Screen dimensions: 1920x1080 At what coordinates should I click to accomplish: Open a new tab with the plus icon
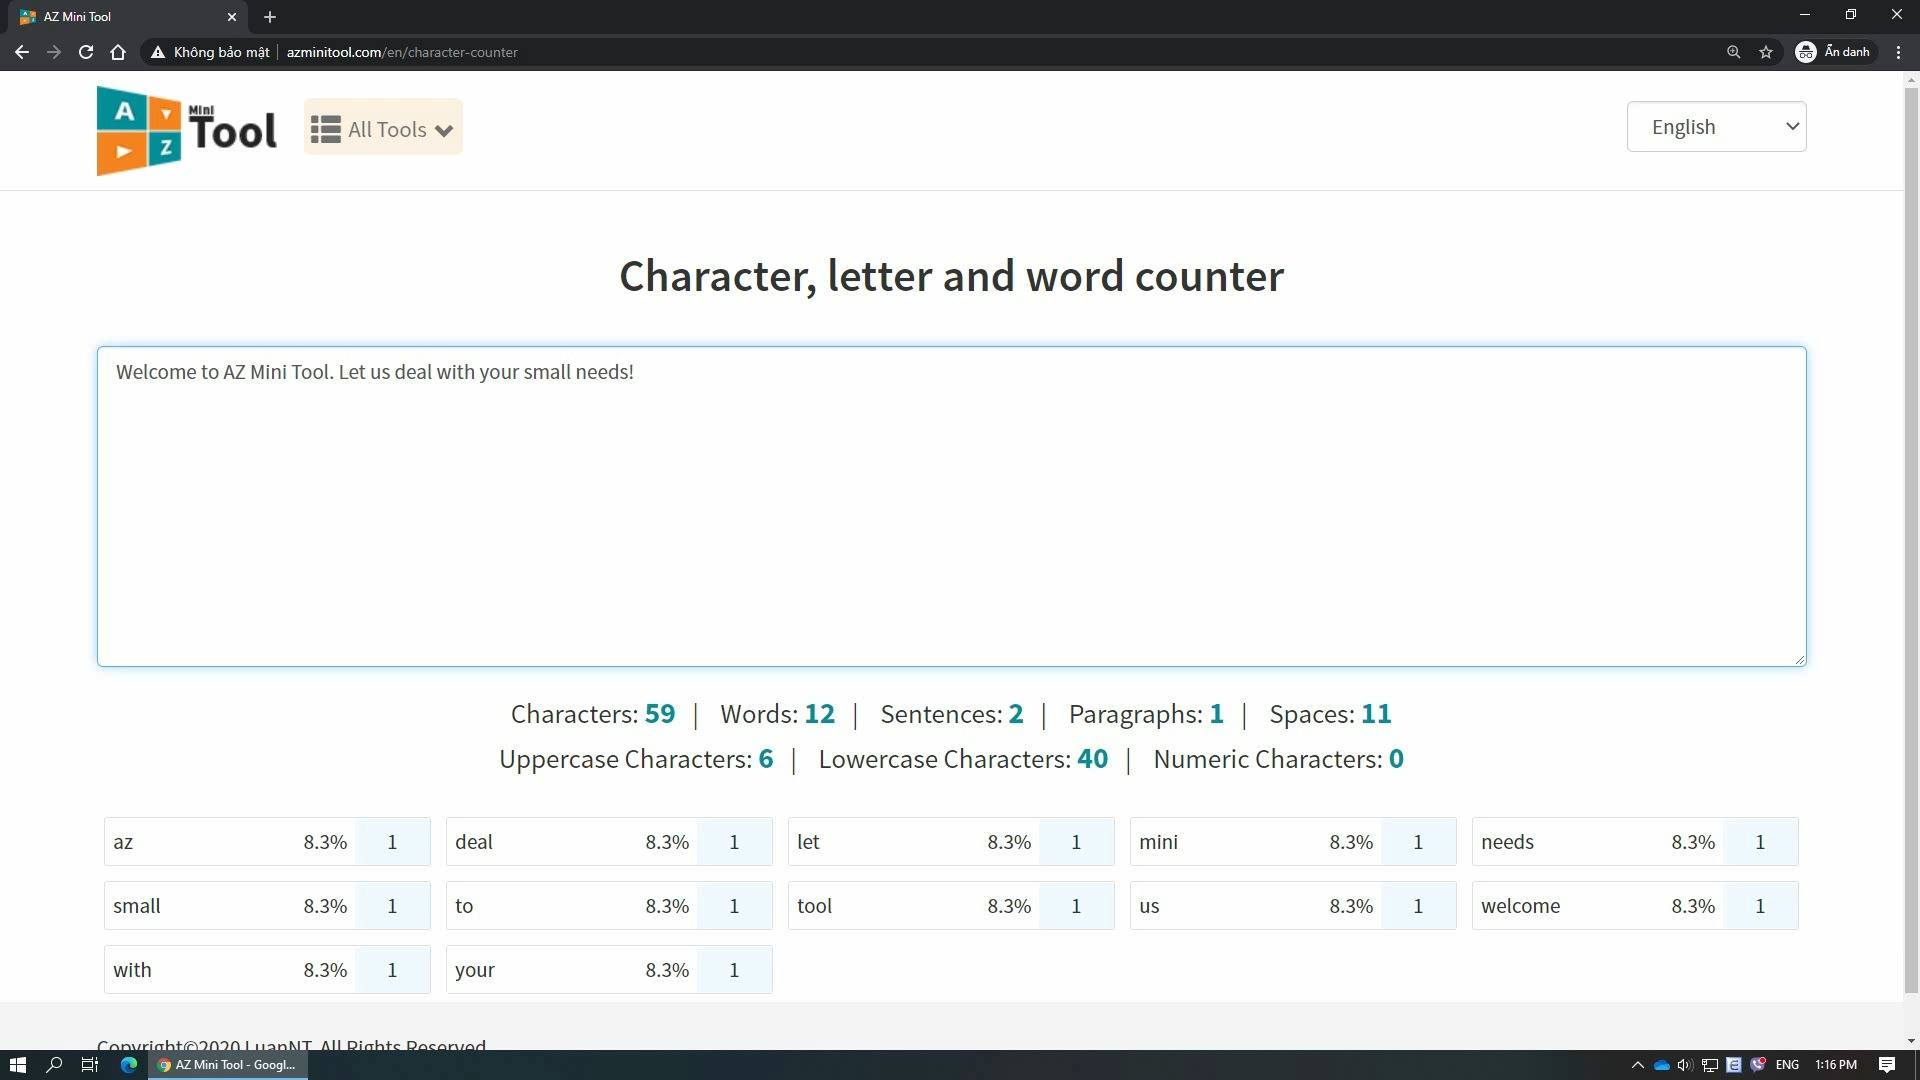coord(270,17)
